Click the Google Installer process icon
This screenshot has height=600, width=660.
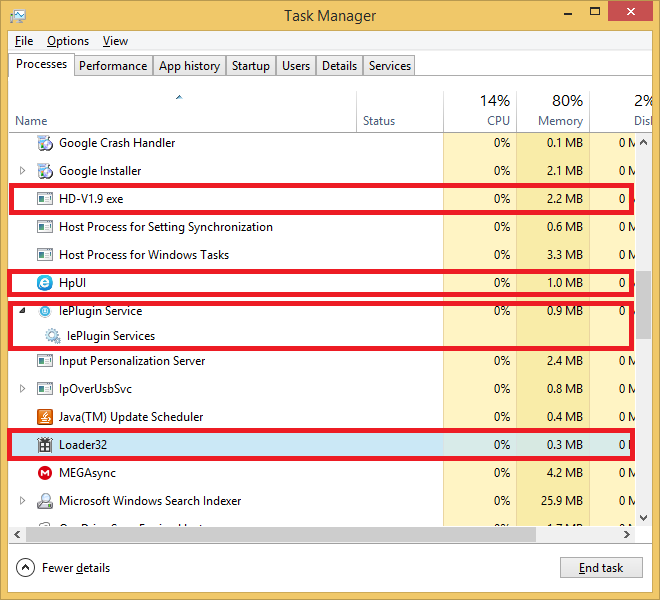click(x=45, y=171)
